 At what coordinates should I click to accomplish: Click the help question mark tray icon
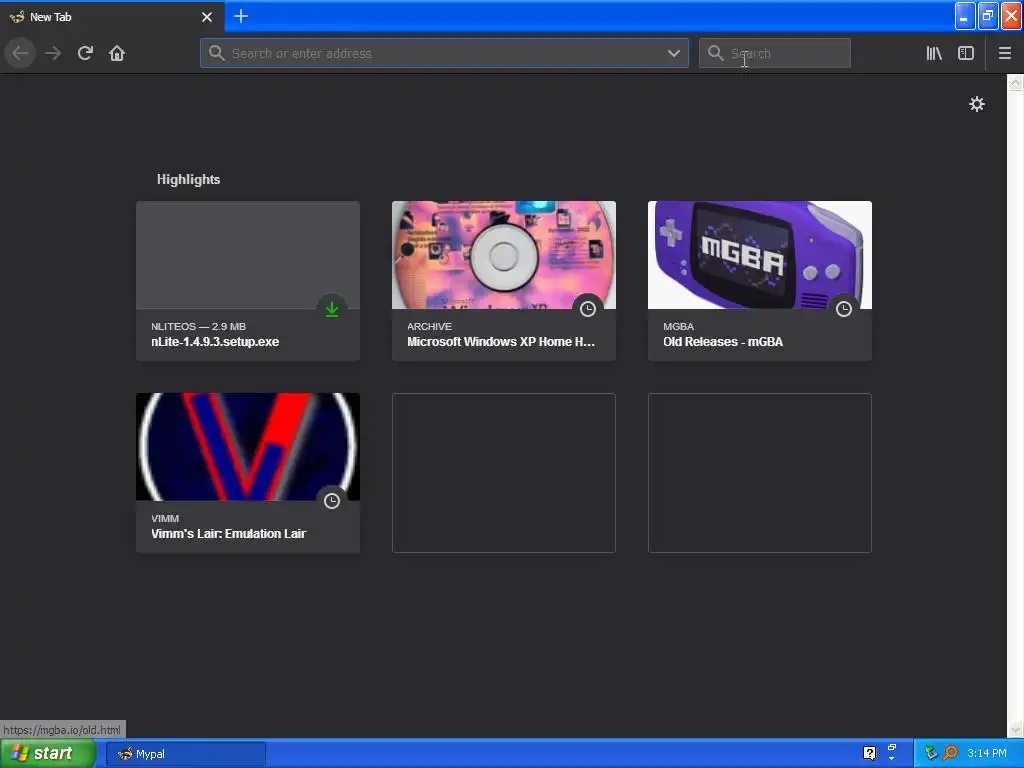click(x=869, y=753)
